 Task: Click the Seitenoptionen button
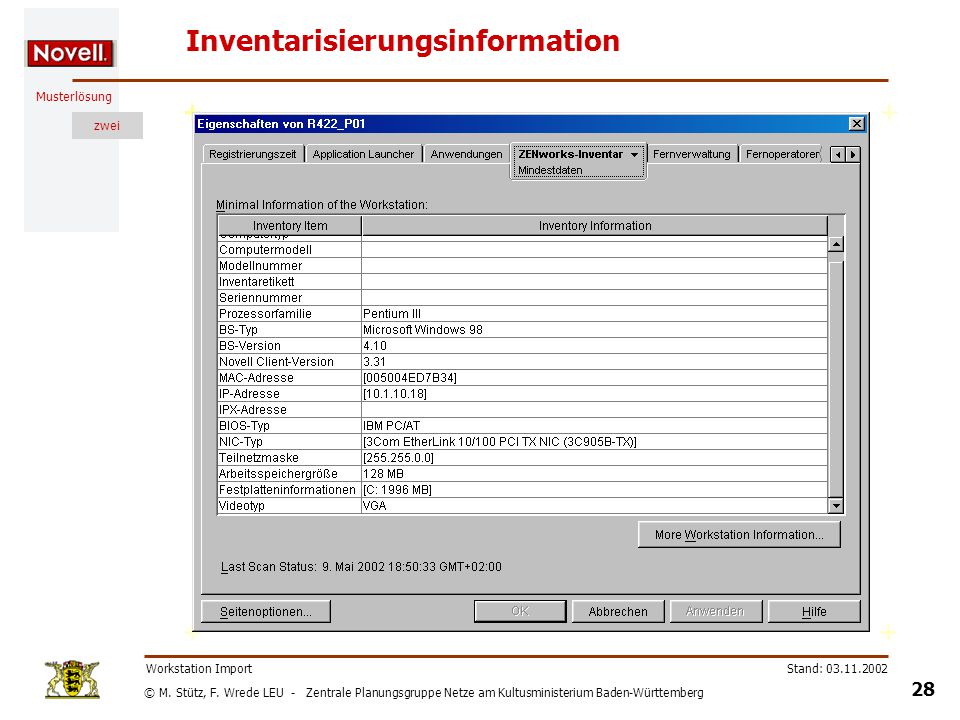pyautogui.click(x=266, y=612)
